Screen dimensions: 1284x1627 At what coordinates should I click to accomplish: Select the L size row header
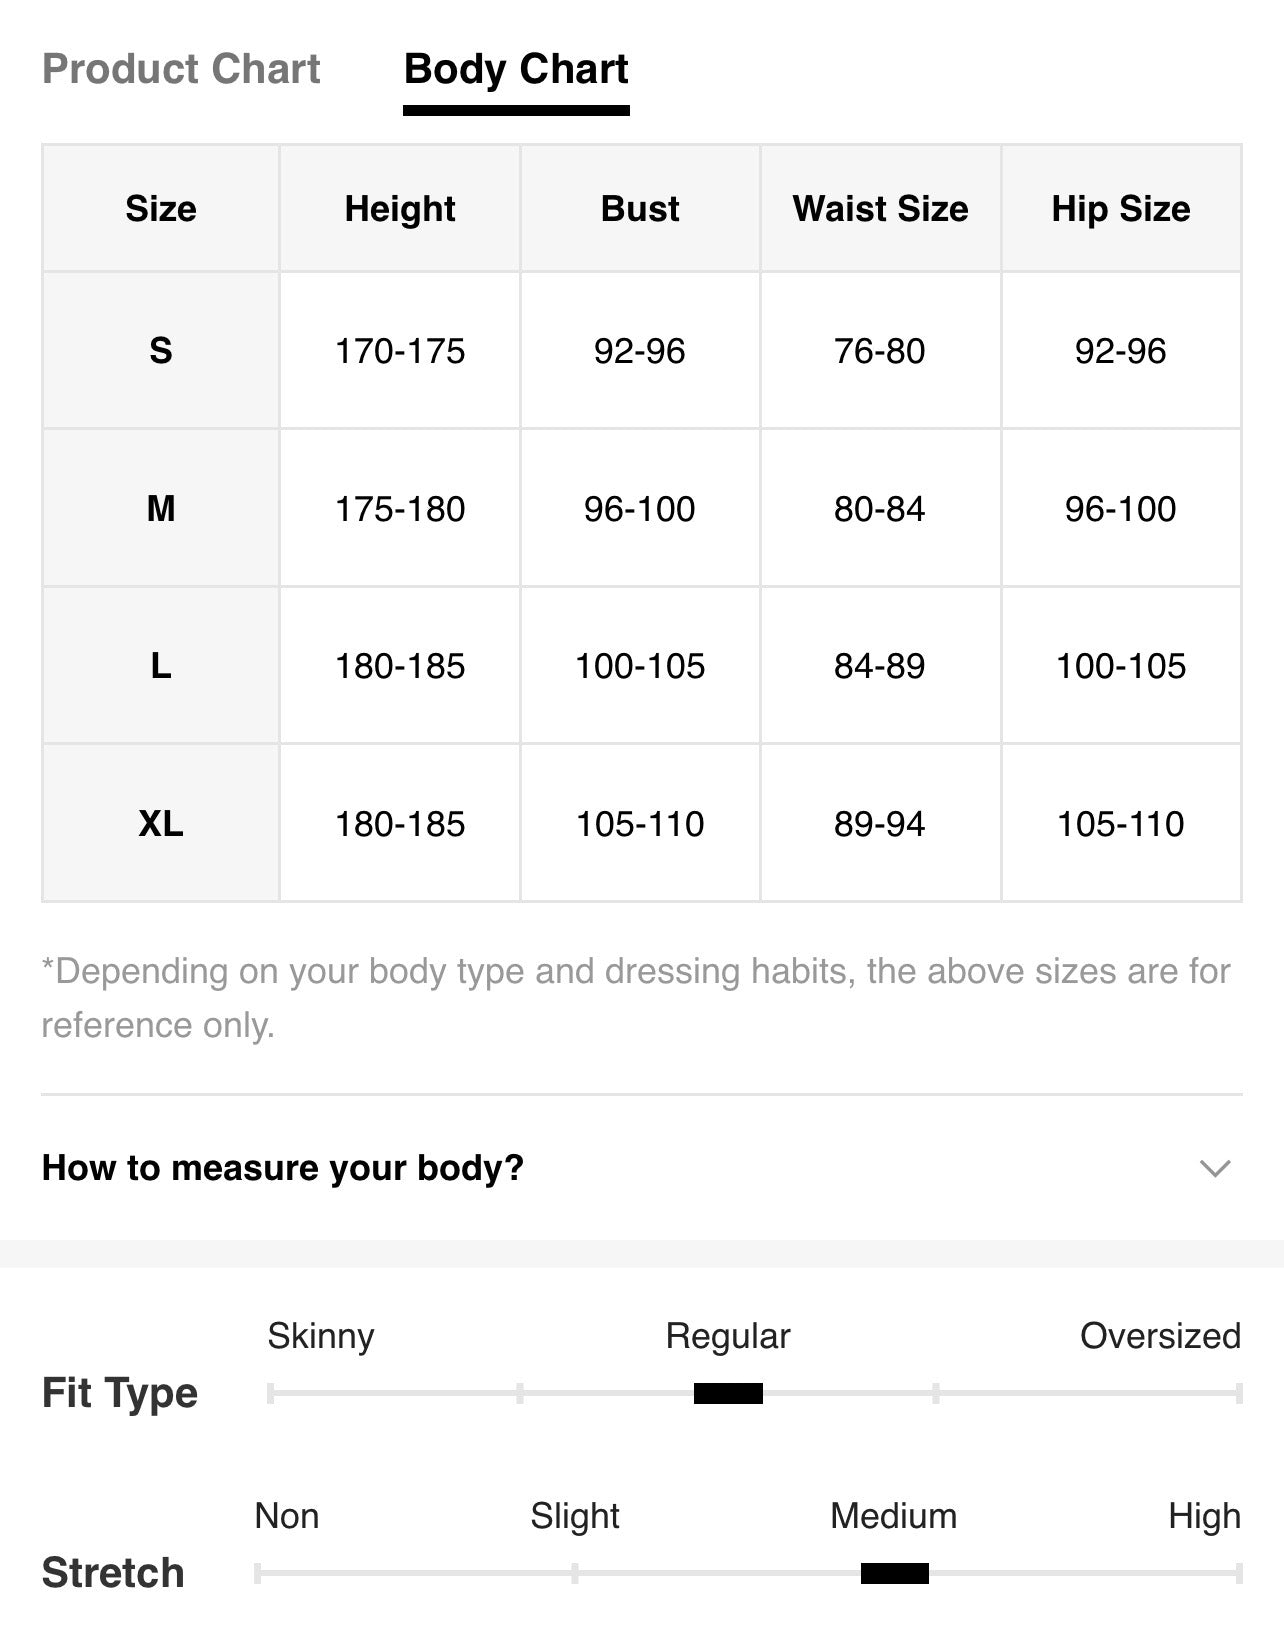161,666
